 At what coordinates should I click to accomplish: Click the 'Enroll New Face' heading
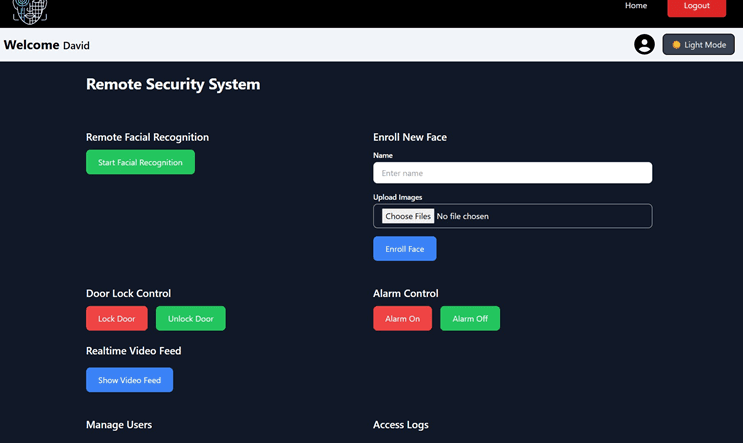click(x=410, y=137)
